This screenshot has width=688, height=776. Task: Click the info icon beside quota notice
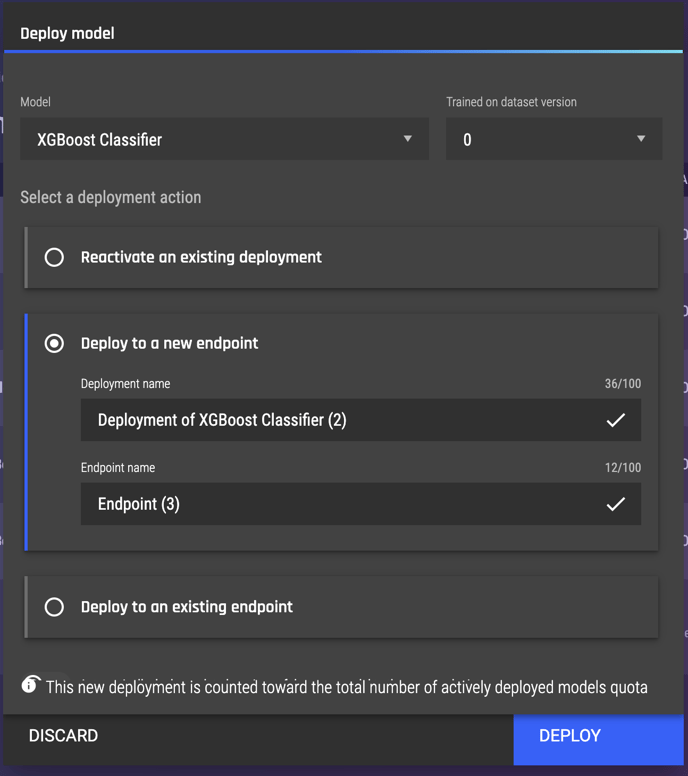[31, 684]
